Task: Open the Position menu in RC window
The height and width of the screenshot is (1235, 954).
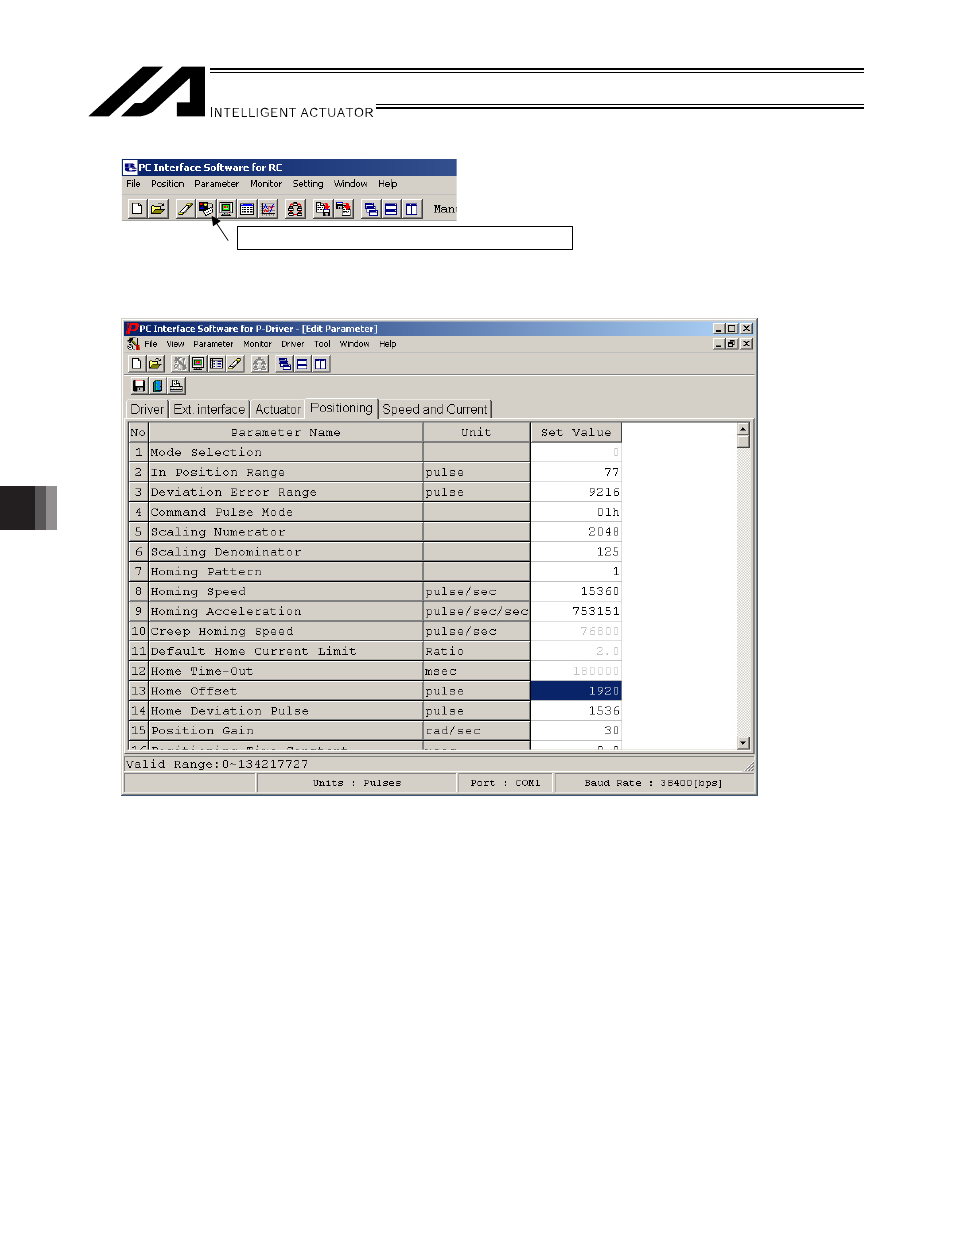Action: tap(168, 184)
